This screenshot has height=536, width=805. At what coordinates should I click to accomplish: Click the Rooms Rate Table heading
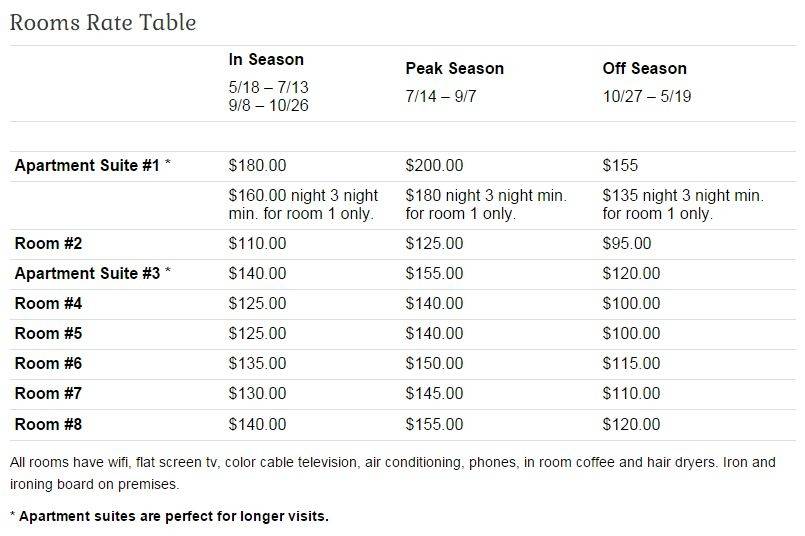point(103,21)
